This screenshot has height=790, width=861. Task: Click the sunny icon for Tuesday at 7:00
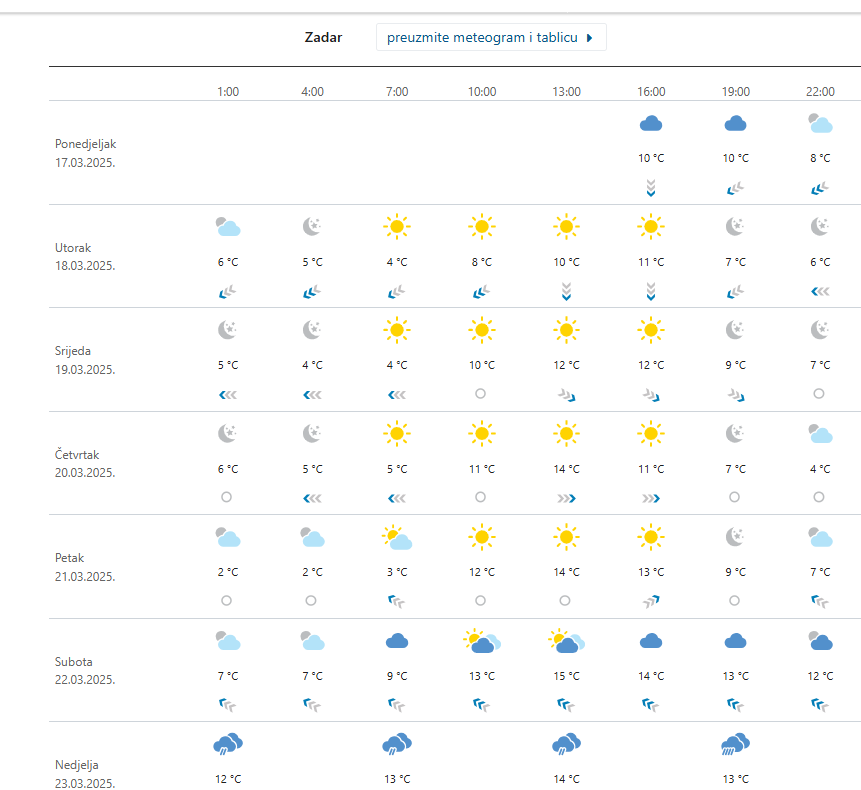(x=397, y=227)
